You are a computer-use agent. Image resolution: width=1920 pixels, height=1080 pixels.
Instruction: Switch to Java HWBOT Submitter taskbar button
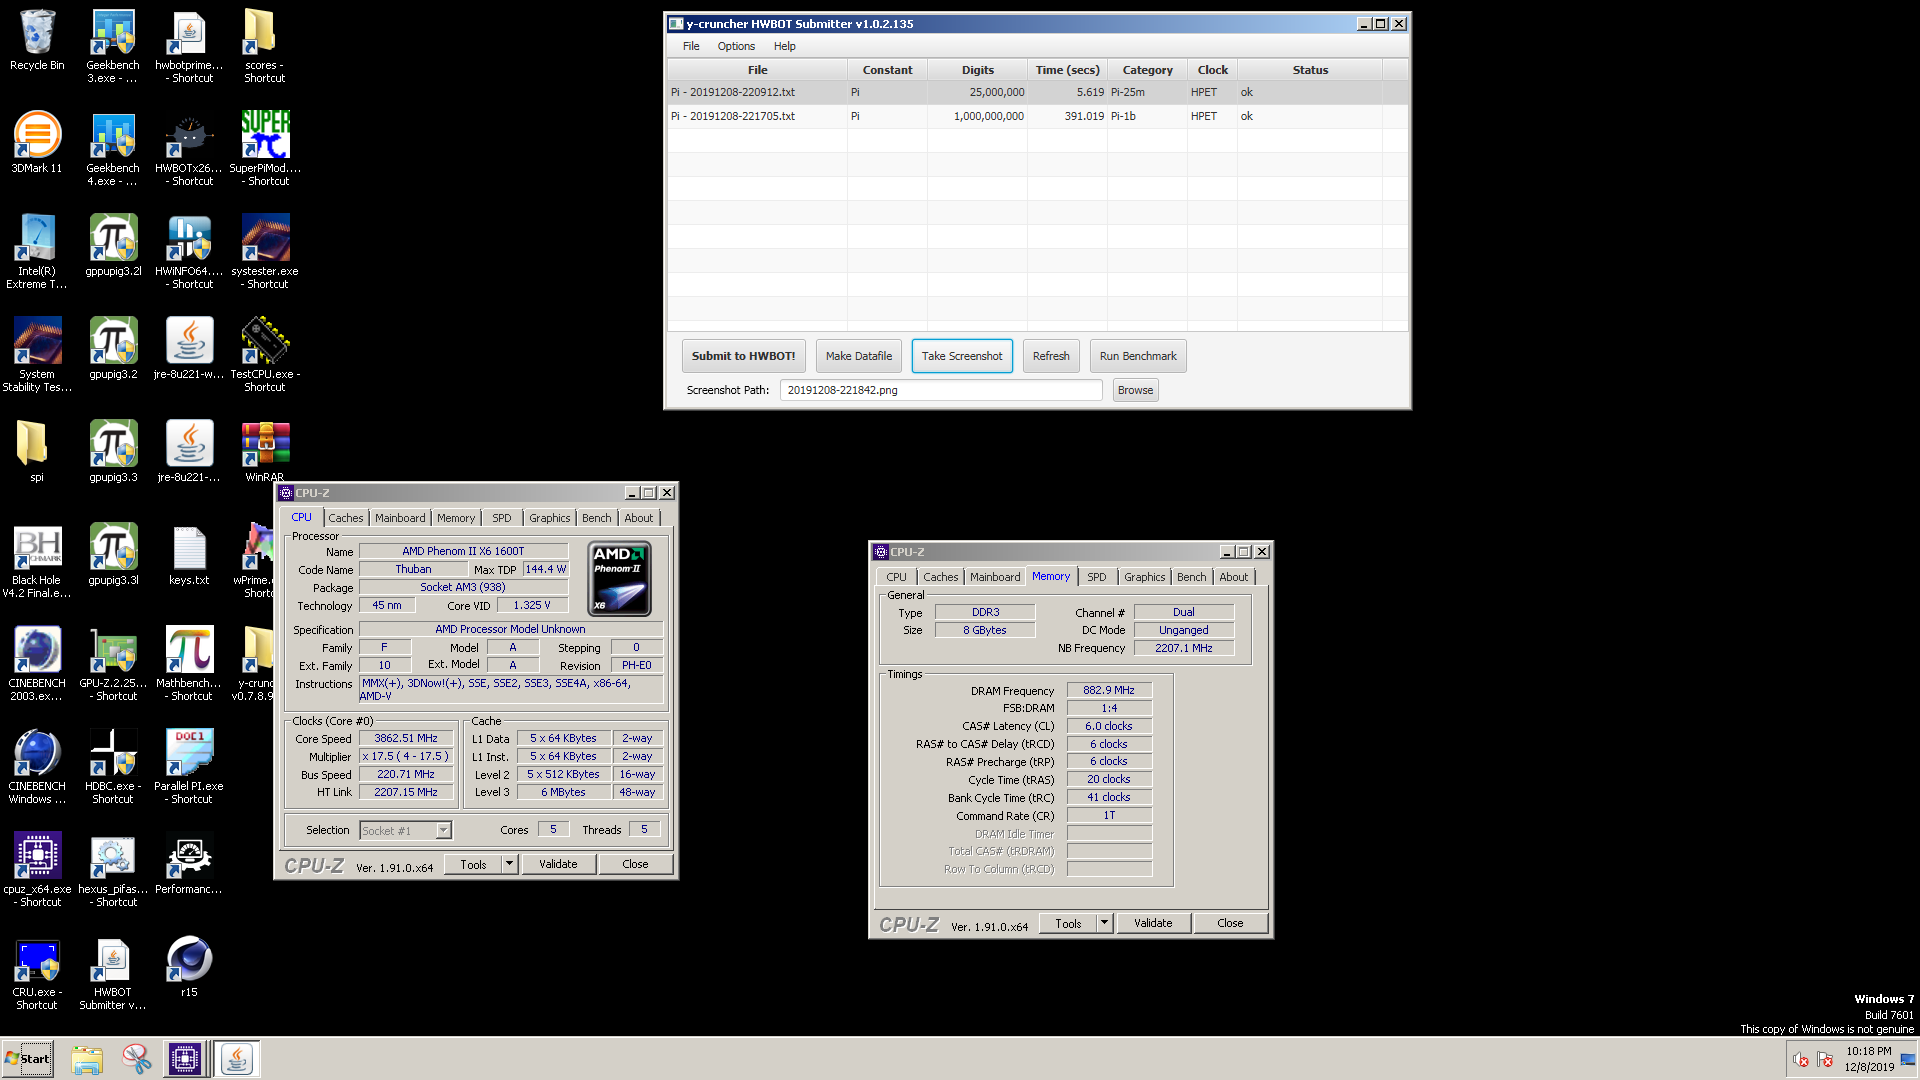[x=237, y=1059]
